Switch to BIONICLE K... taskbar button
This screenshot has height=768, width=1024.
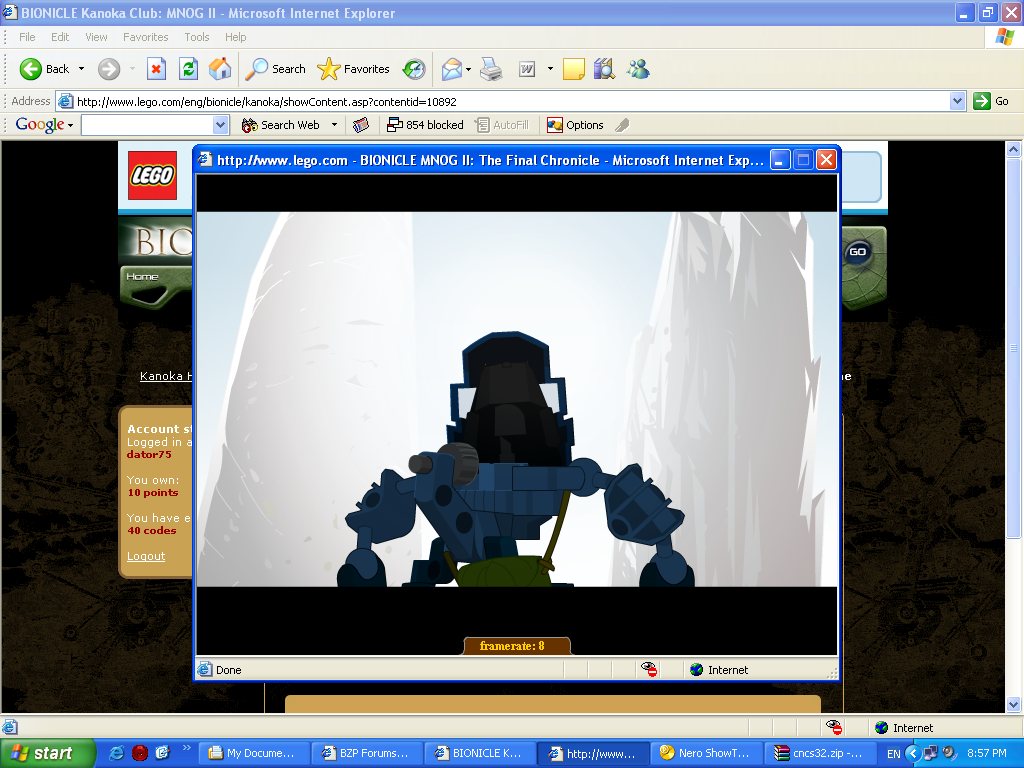point(479,753)
